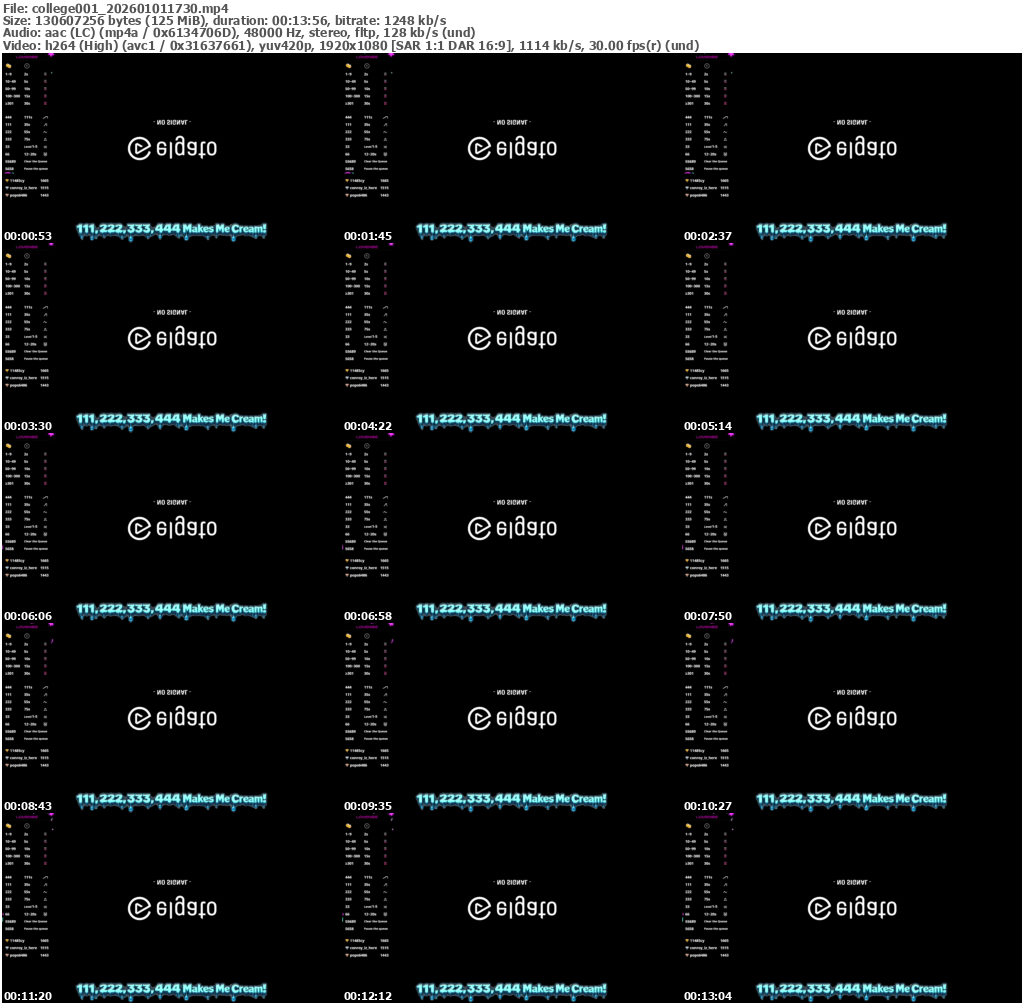
Task: Pick the frame captured at 00:04:22
Action: pos(511,338)
